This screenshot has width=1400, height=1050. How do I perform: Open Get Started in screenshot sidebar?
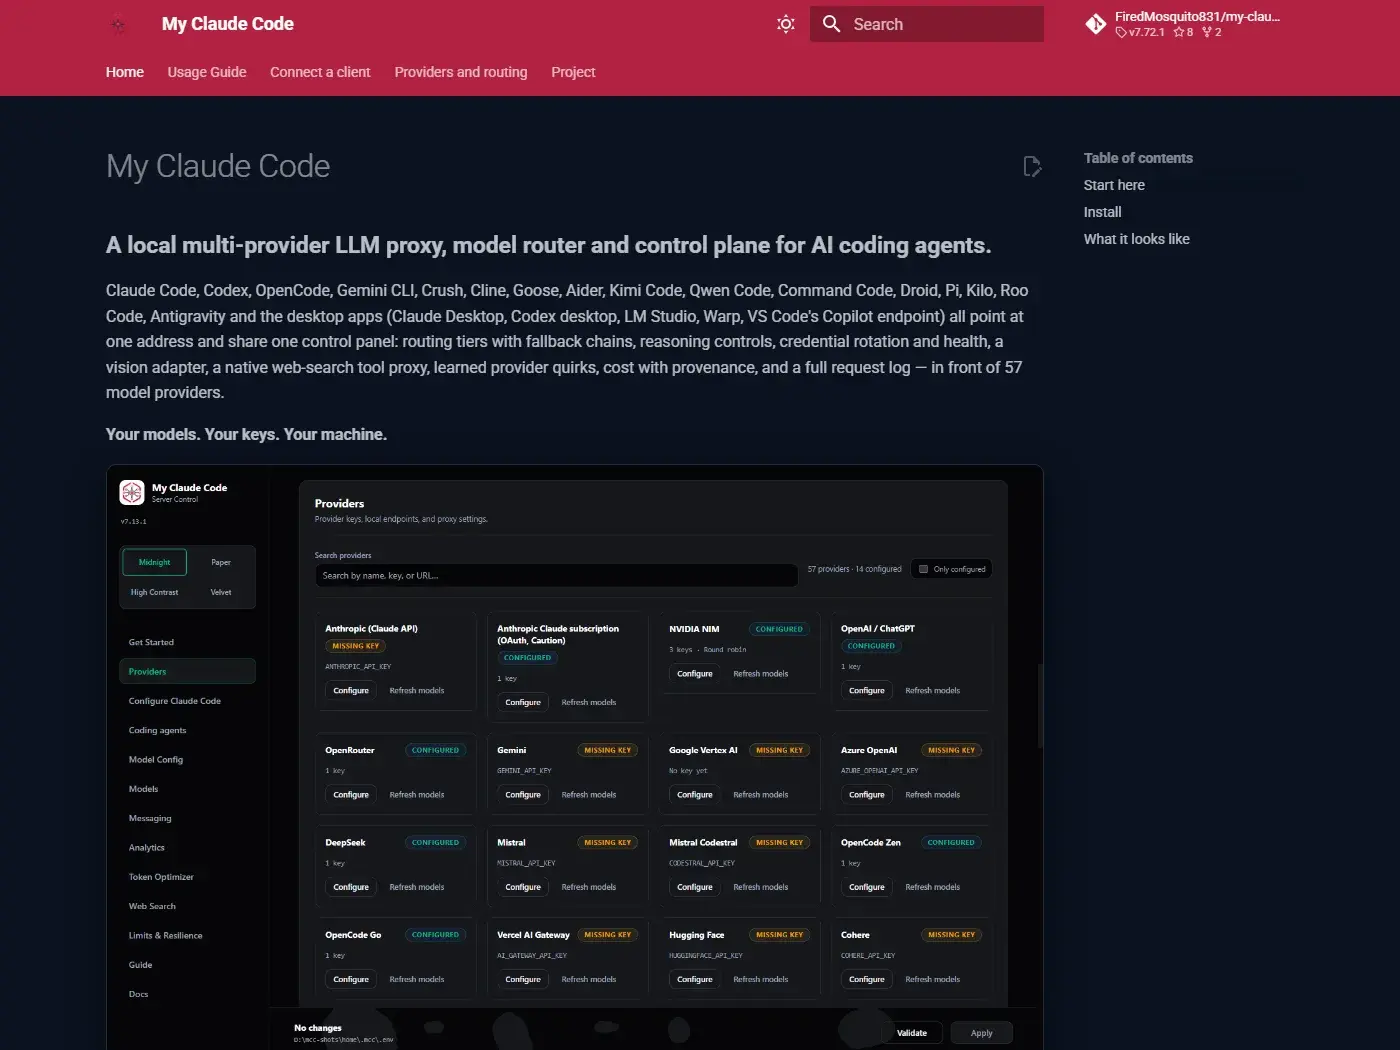click(187, 642)
